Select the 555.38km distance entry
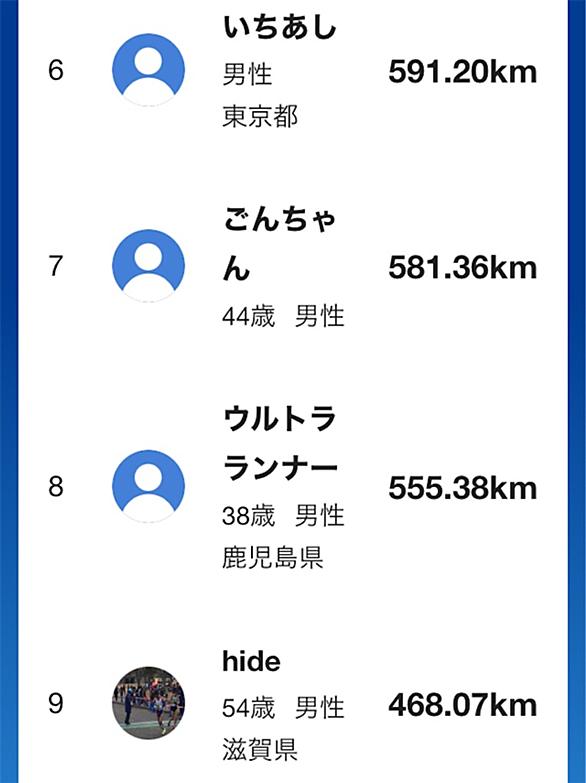The width and height of the screenshot is (586, 783). pyautogui.click(x=463, y=488)
